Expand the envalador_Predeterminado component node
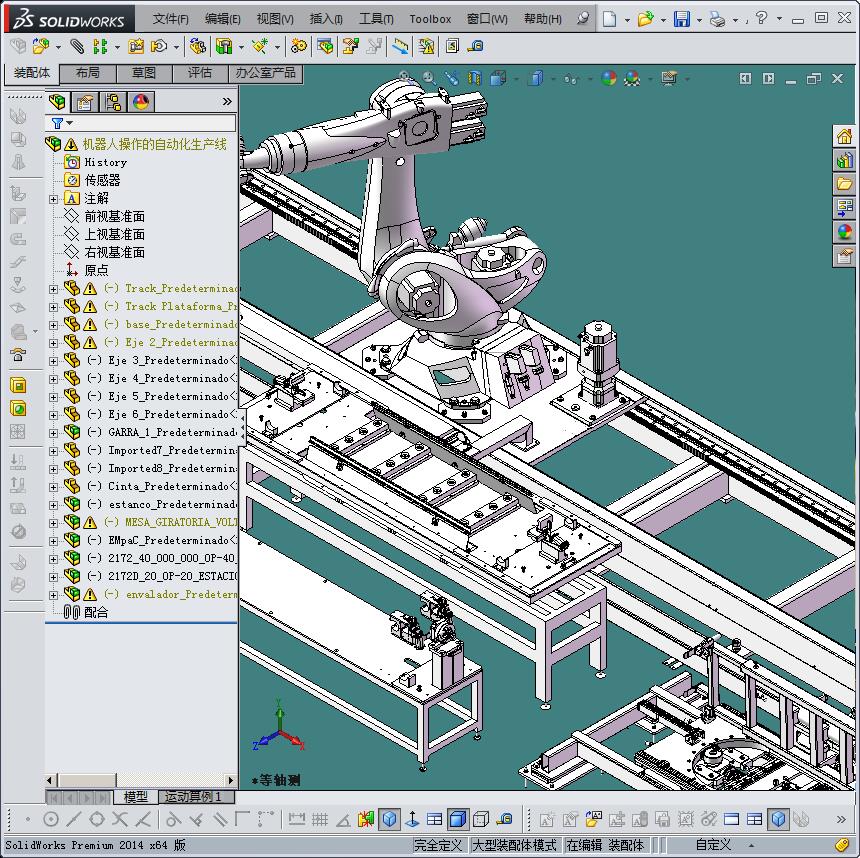Viewport: 860px width, 858px height. tap(53, 595)
